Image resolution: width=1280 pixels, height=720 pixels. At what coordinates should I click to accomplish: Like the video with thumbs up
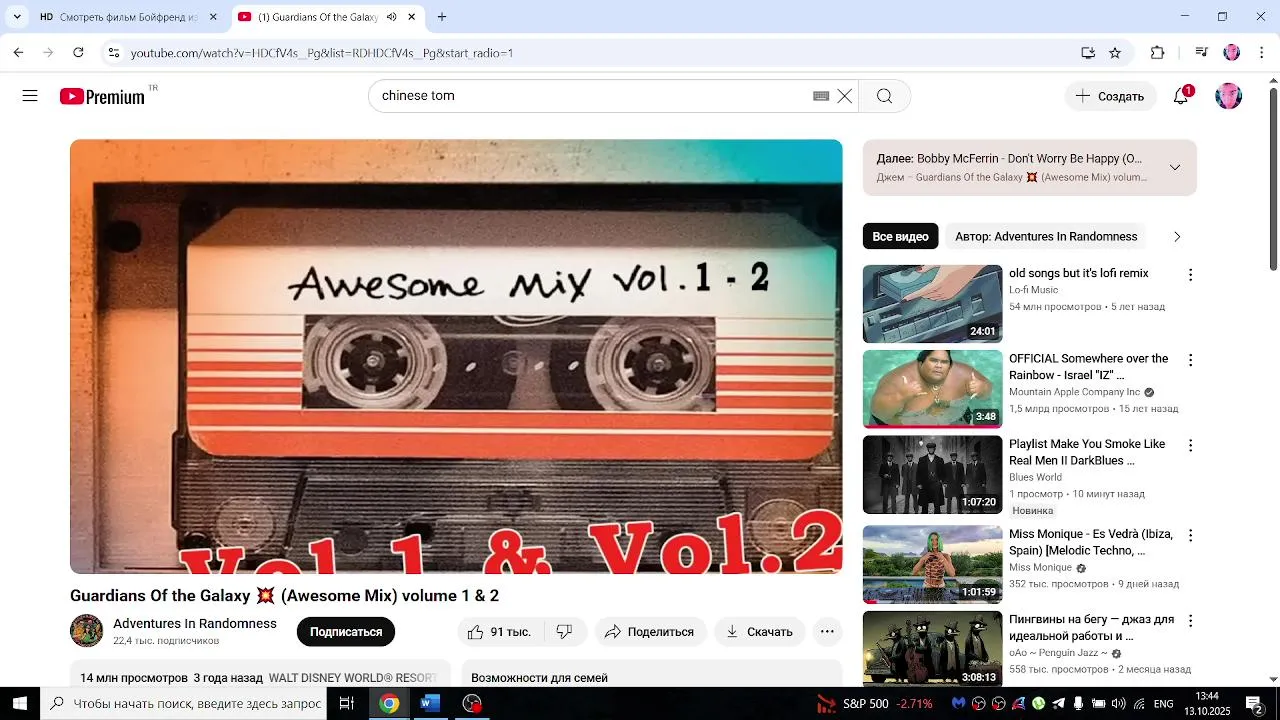500,632
